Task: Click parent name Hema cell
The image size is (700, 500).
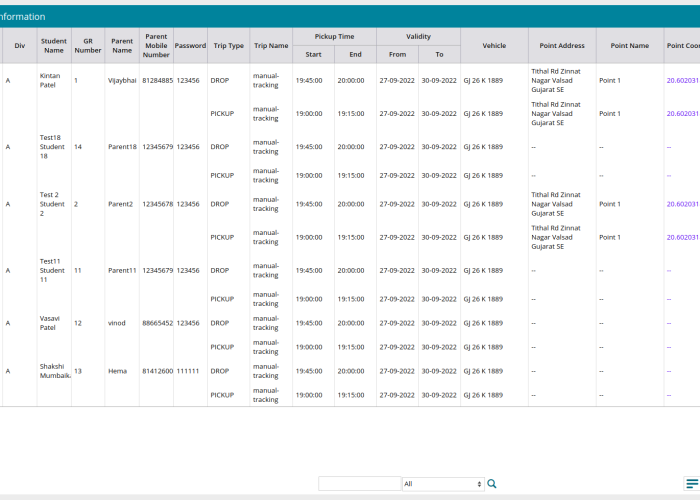Action: 118,371
